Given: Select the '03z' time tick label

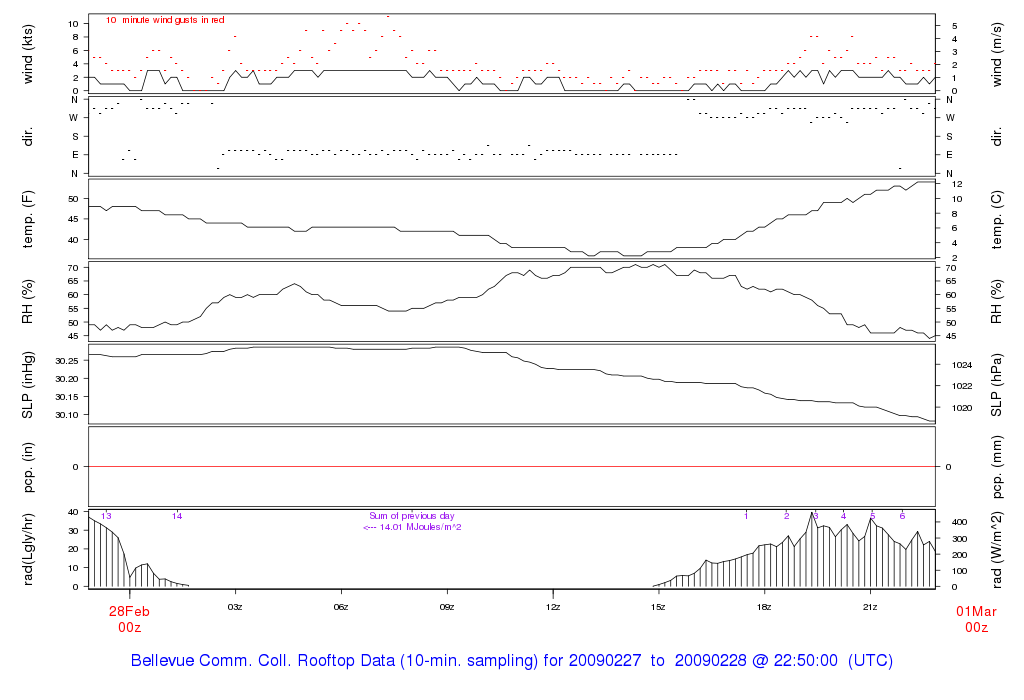Looking at the screenshot, I should tap(235, 607).
